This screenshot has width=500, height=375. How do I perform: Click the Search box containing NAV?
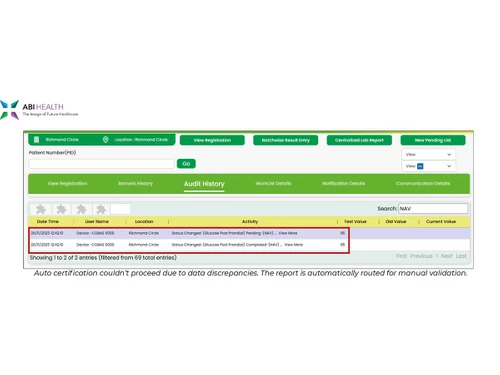(433, 209)
